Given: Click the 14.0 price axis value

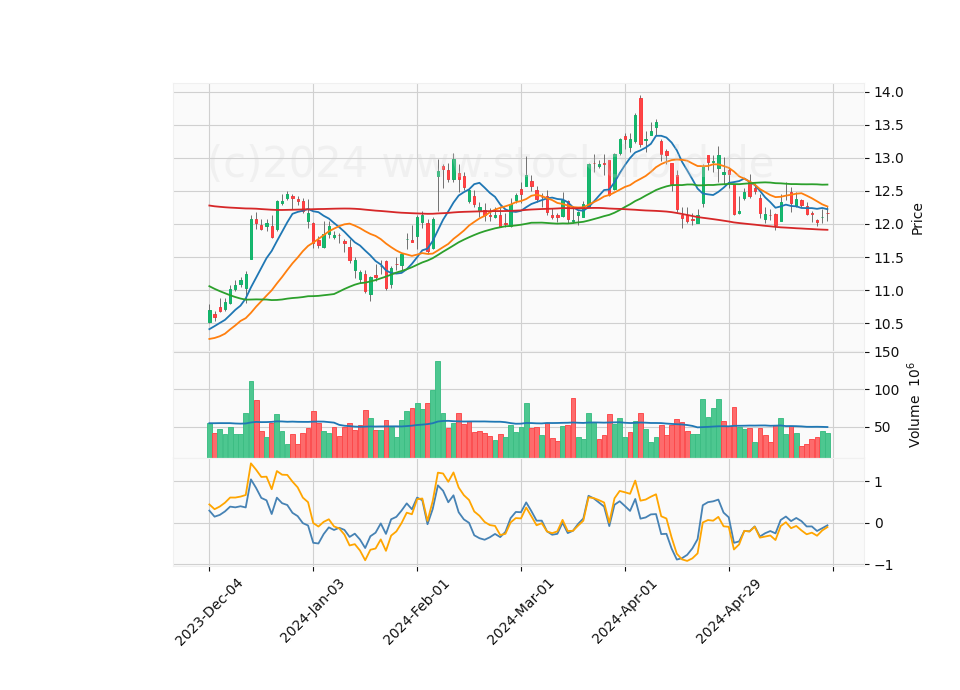Looking at the screenshot, I should (888, 92).
